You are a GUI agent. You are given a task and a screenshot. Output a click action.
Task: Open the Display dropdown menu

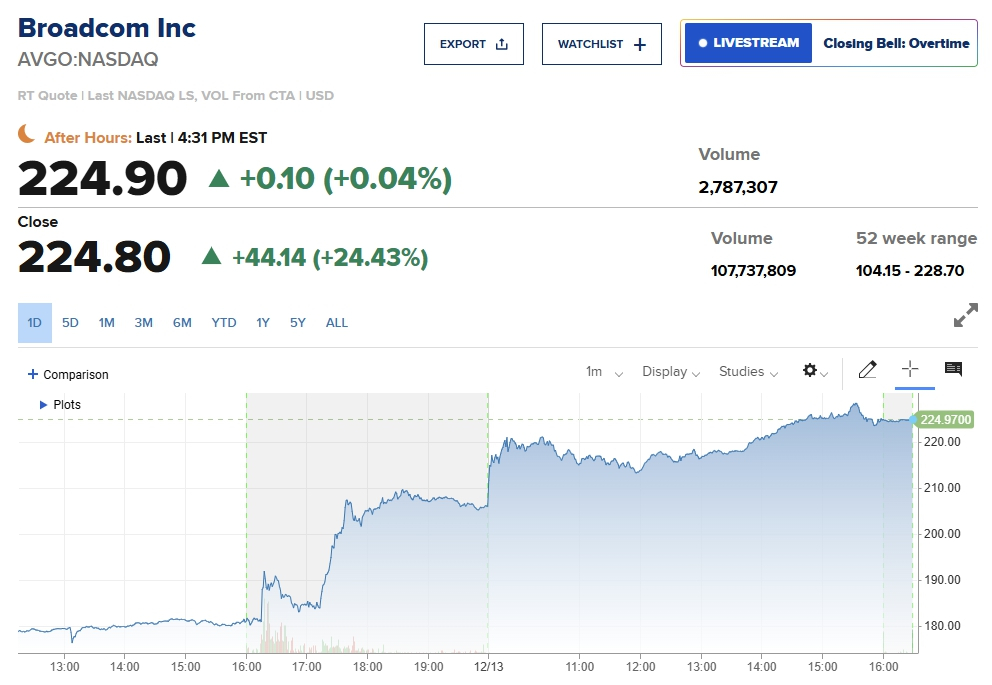pyautogui.click(x=671, y=372)
